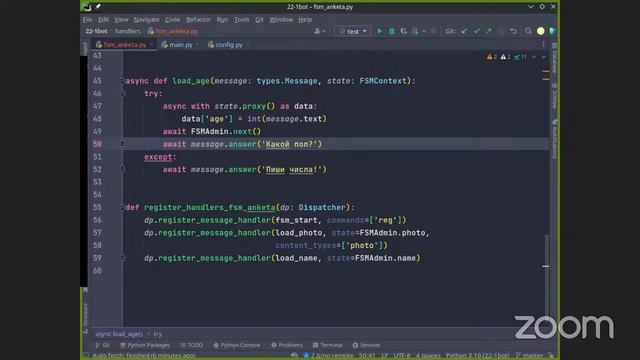The width and height of the screenshot is (640, 360).
Task: Open the File menu
Action: pos(87,19)
